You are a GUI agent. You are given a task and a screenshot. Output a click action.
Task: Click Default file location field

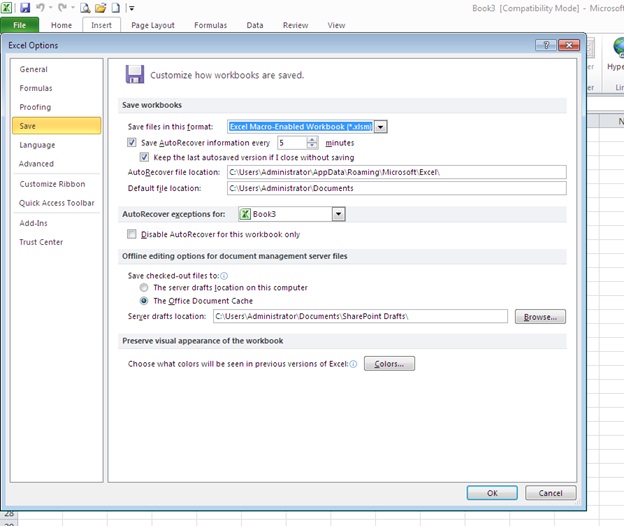397,188
